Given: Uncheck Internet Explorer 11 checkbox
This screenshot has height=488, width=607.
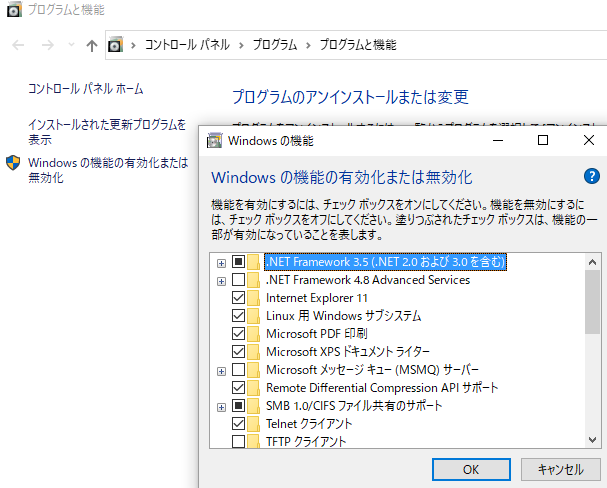Looking at the screenshot, I should [x=238, y=298].
